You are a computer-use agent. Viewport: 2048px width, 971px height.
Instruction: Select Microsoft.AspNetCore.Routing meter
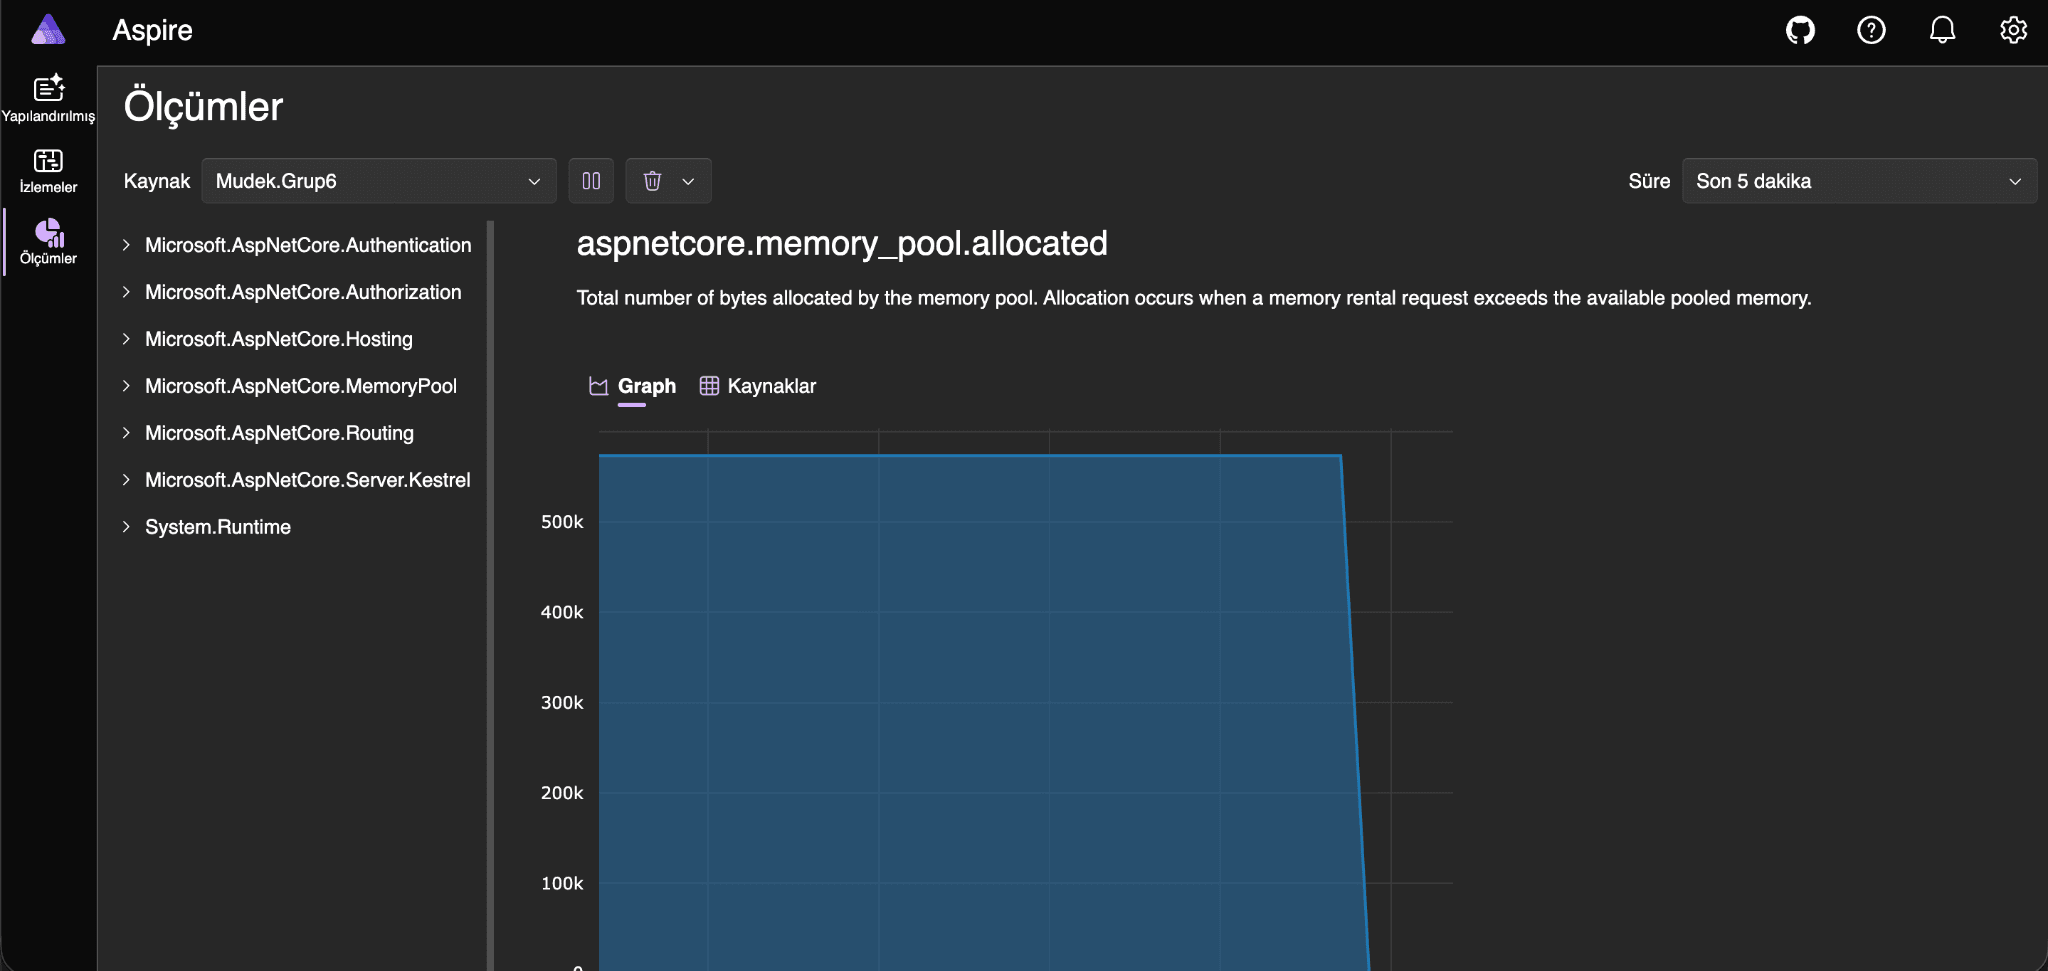click(x=279, y=433)
